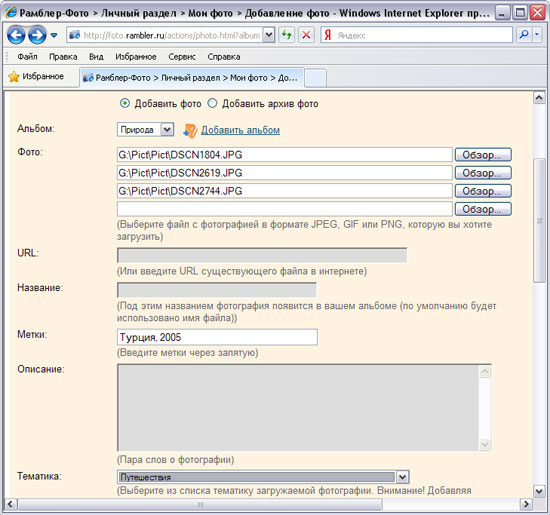Click the Yandex search provider icon
The height and width of the screenshot is (515, 550).
[x=328, y=35]
